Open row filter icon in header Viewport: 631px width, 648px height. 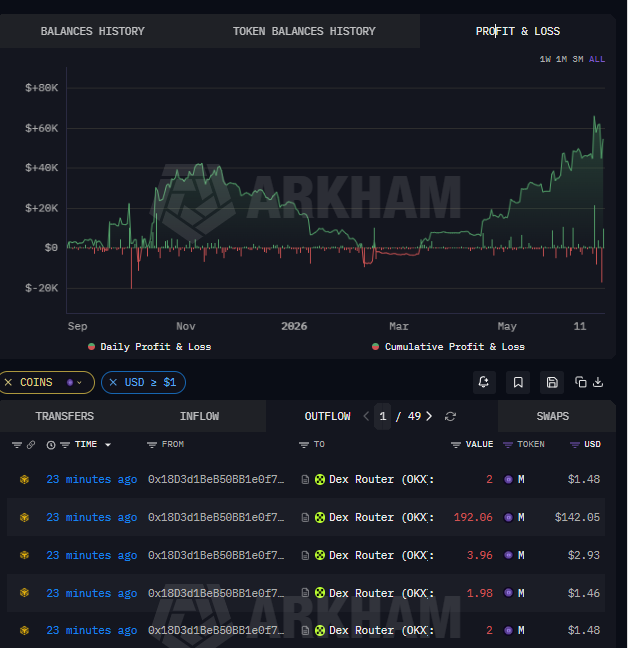(x=17, y=445)
